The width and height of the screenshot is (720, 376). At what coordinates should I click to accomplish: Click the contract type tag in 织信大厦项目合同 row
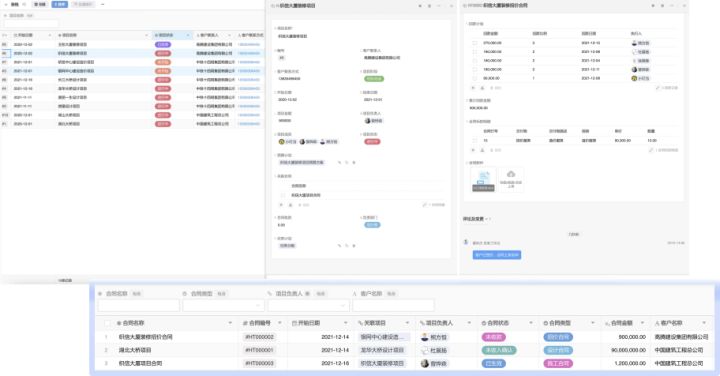click(x=558, y=363)
